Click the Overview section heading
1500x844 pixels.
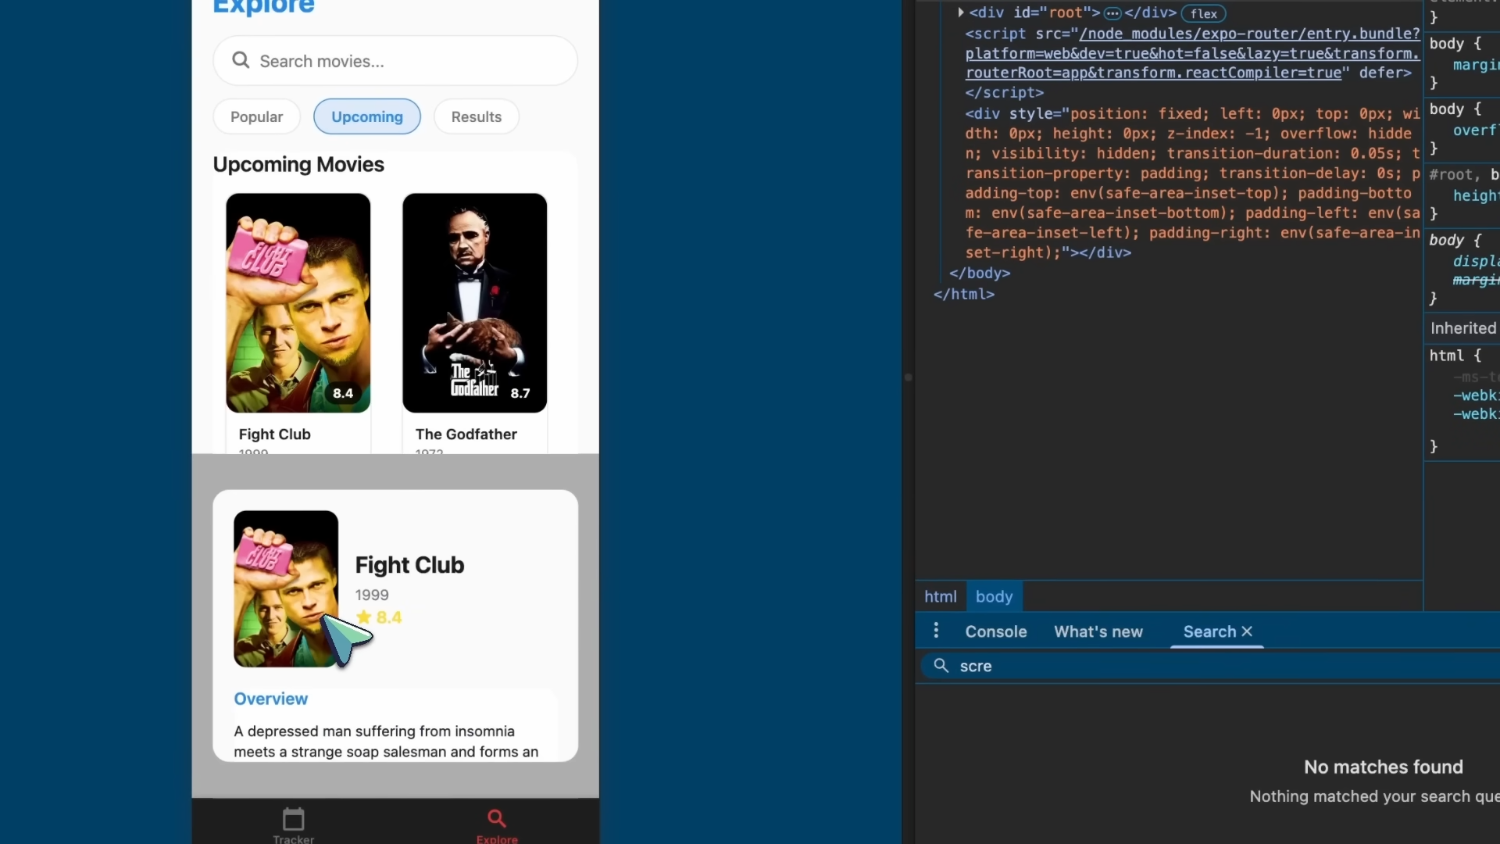tap(271, 699)
